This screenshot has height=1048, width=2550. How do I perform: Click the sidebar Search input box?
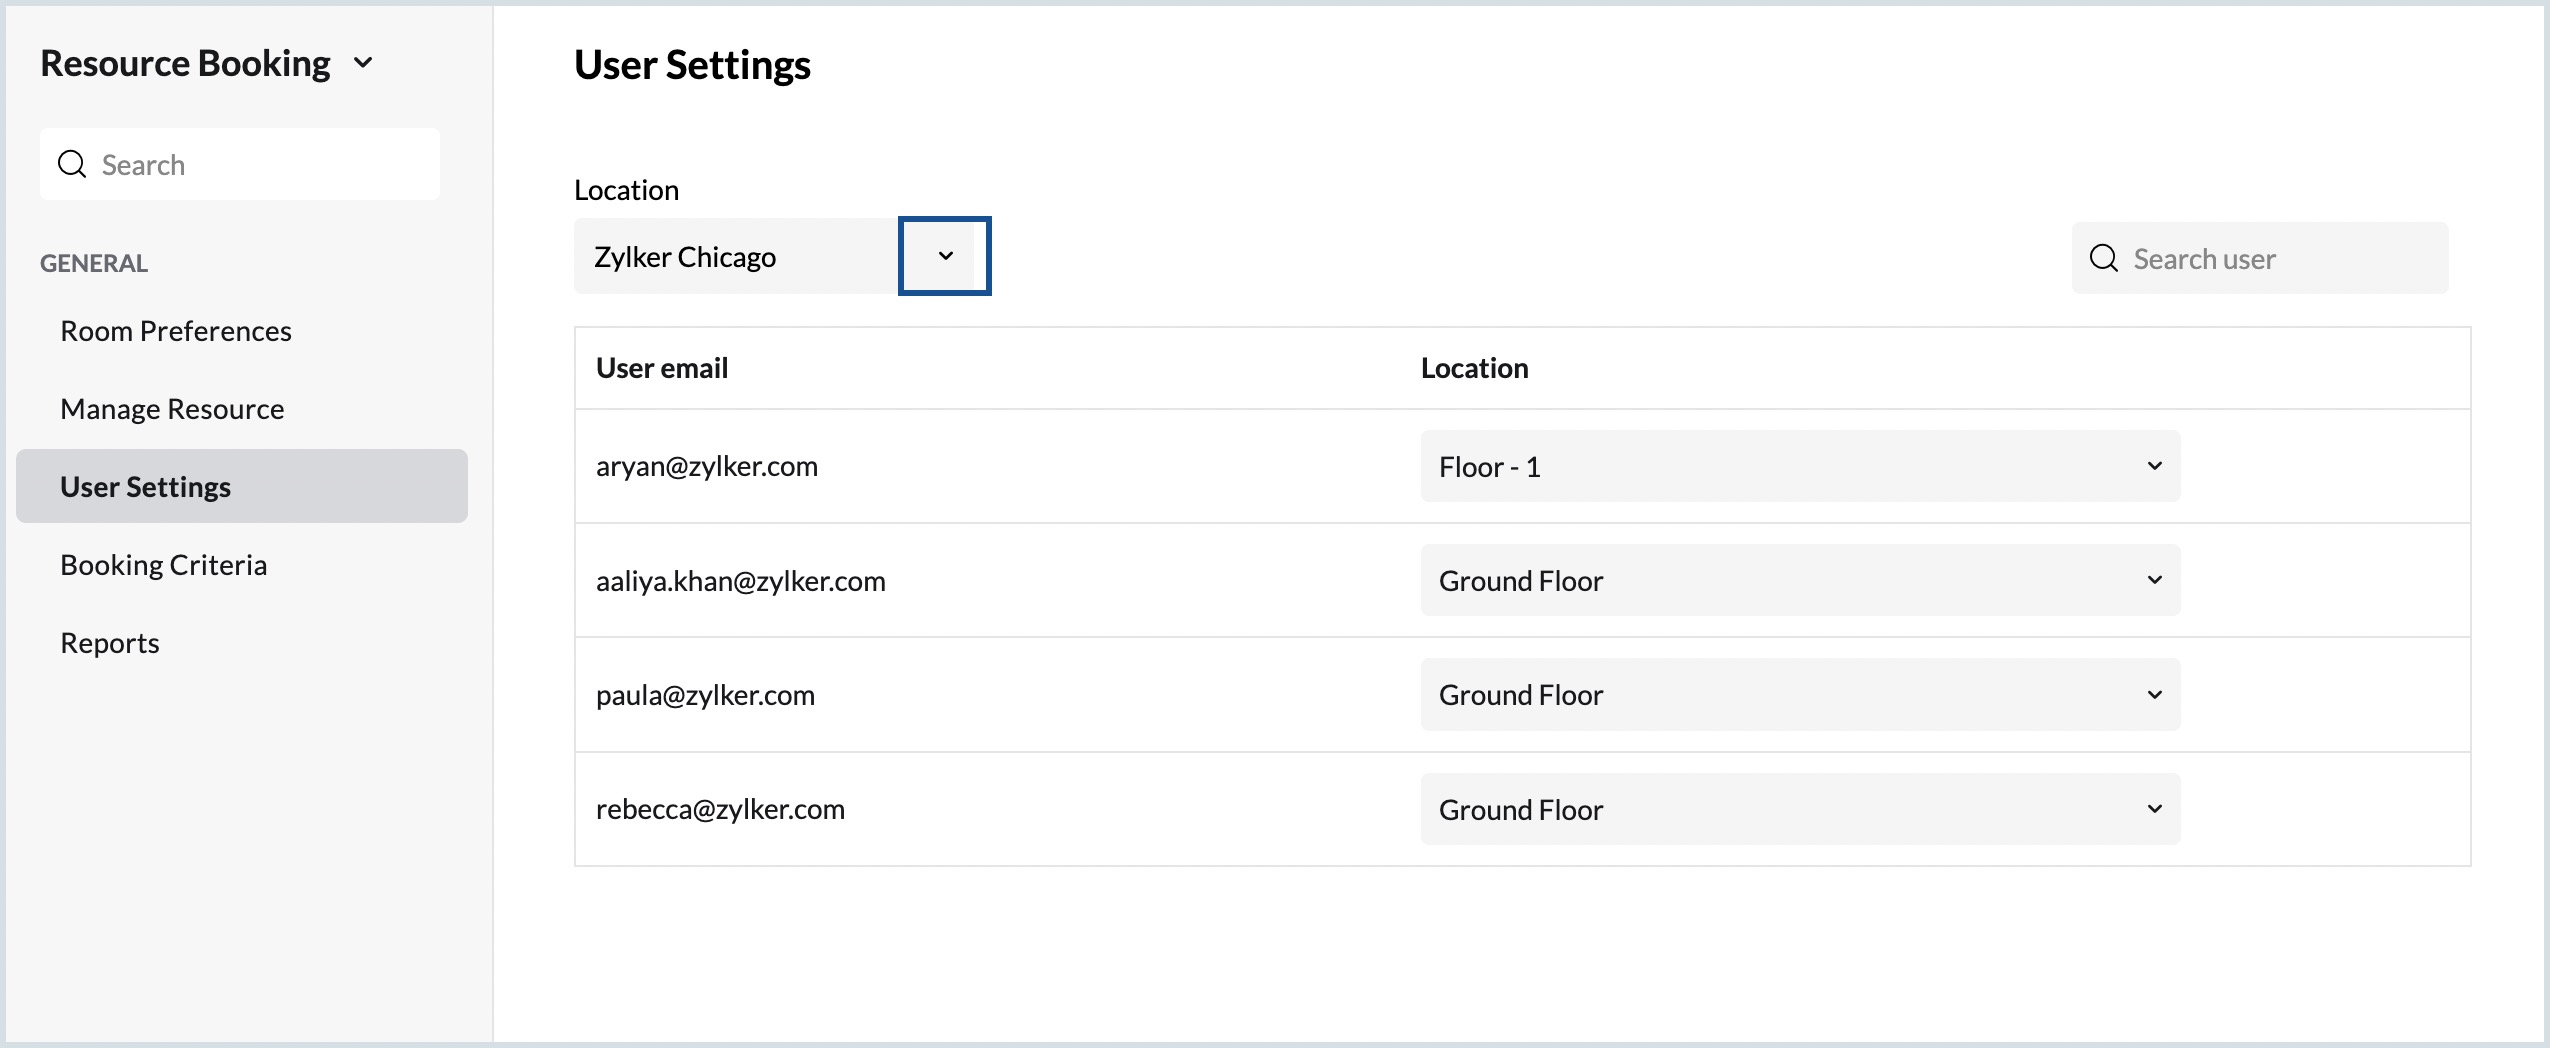(x=240, y=163)
